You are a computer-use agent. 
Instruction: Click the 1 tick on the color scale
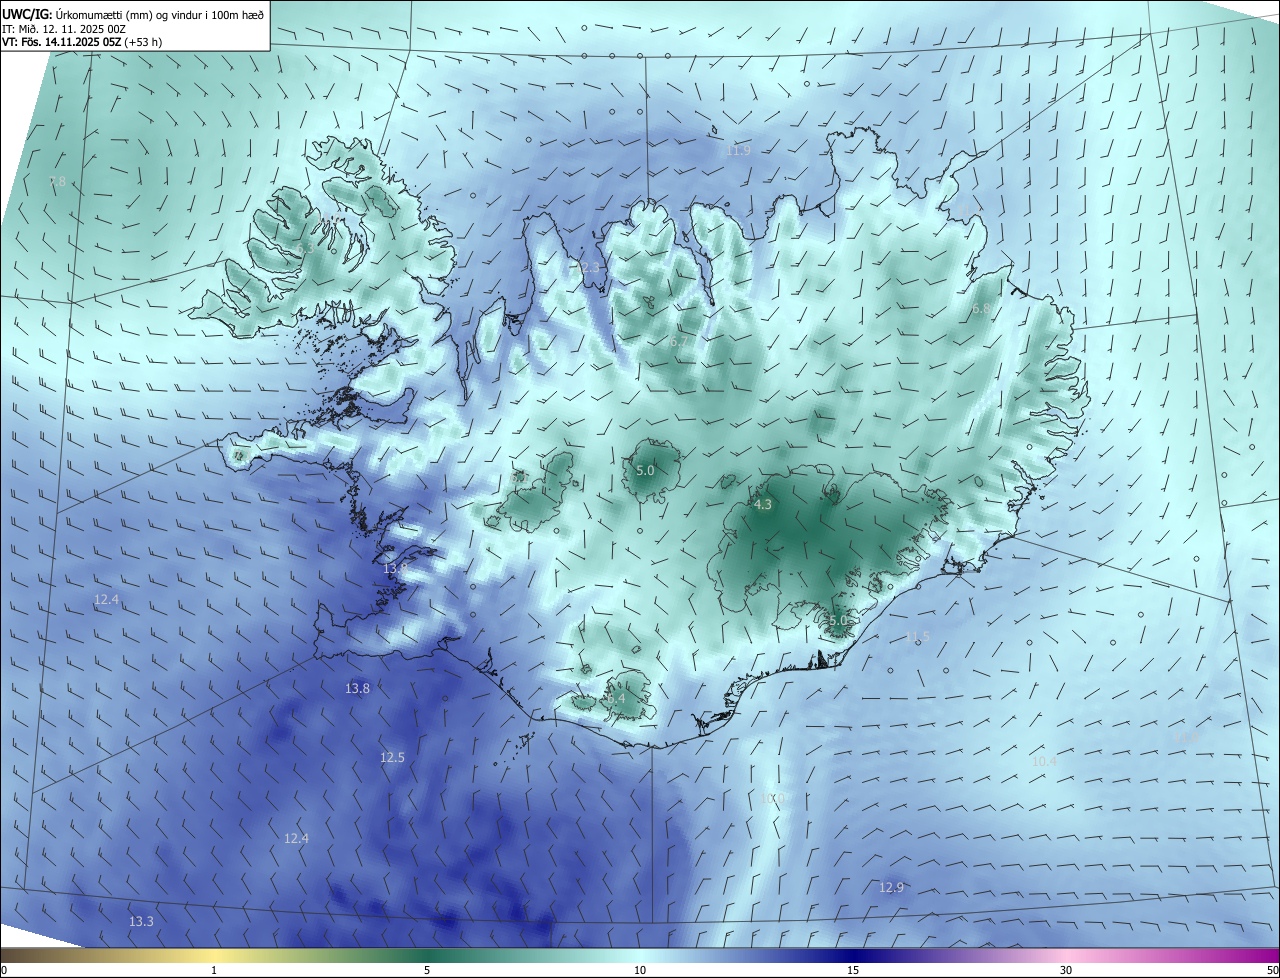click(x=214, y=970)
